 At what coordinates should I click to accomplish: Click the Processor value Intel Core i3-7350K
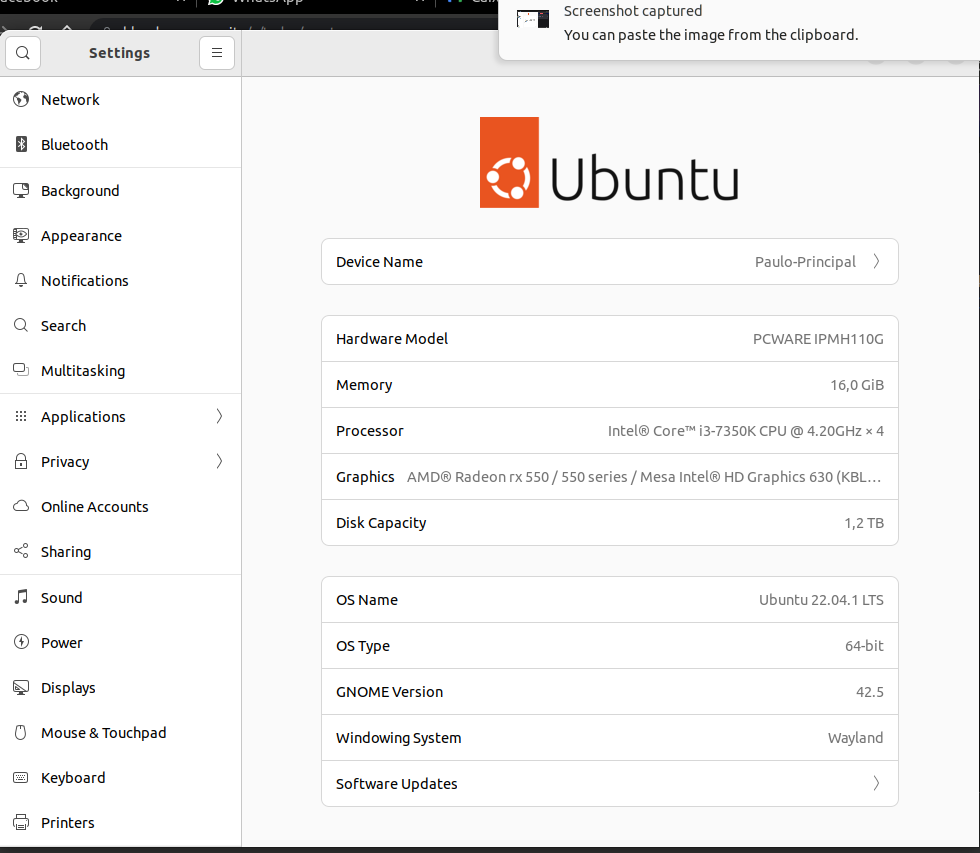pos(746,431)
